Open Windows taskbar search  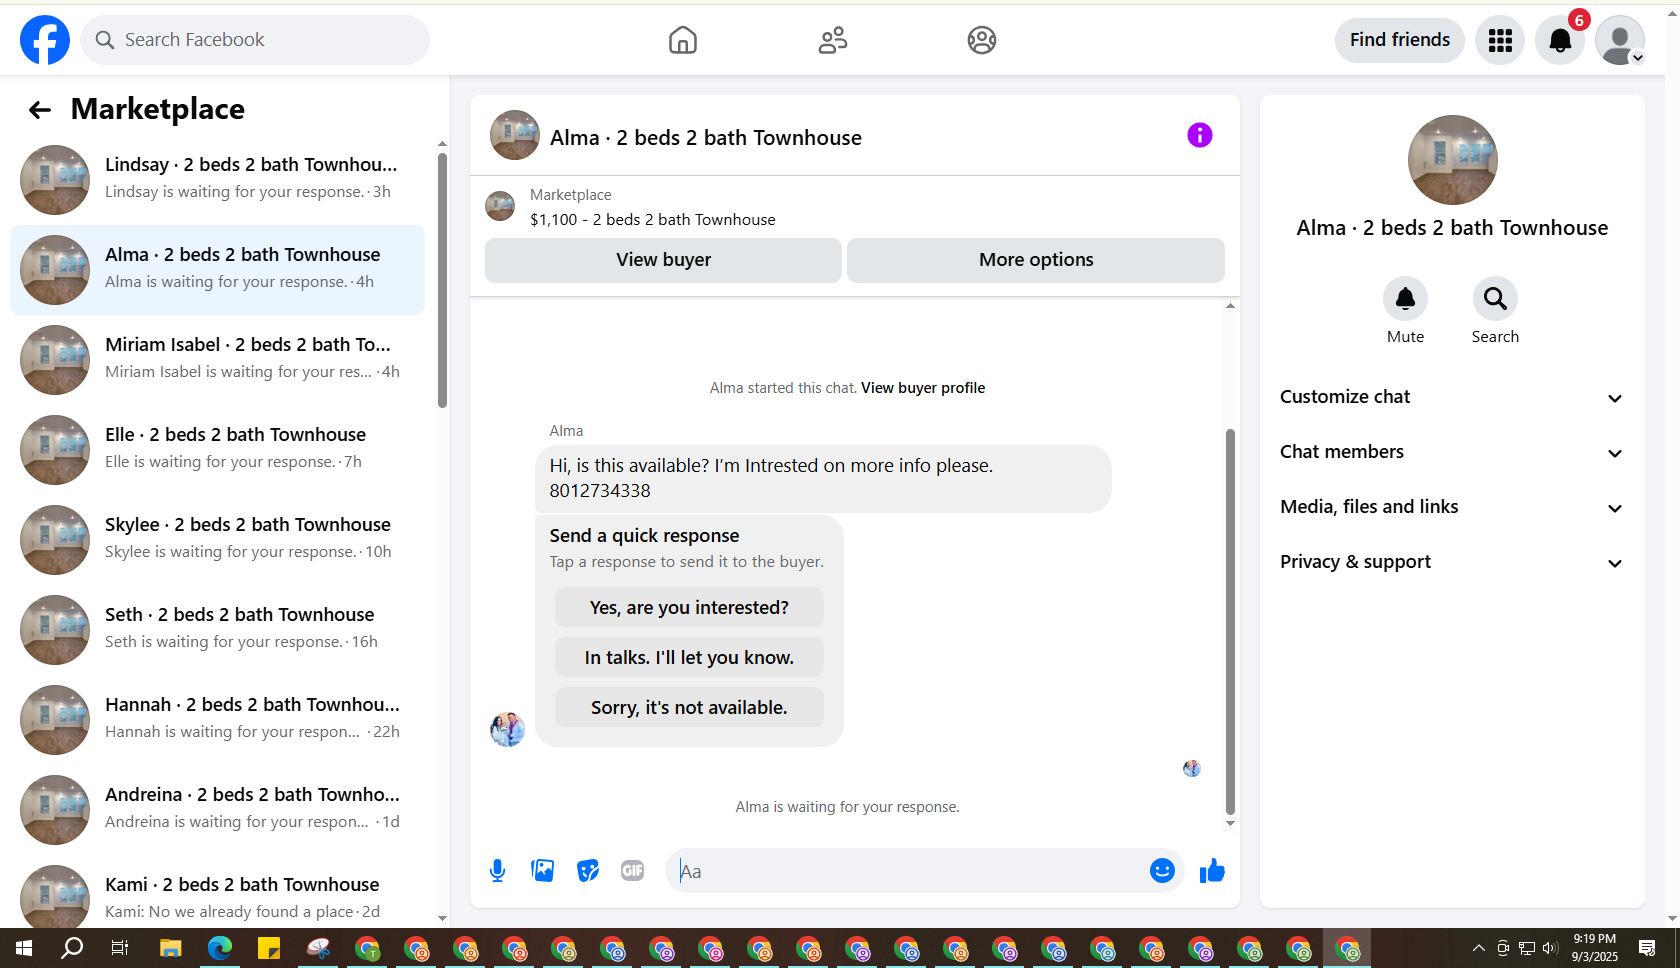point(72,948)
